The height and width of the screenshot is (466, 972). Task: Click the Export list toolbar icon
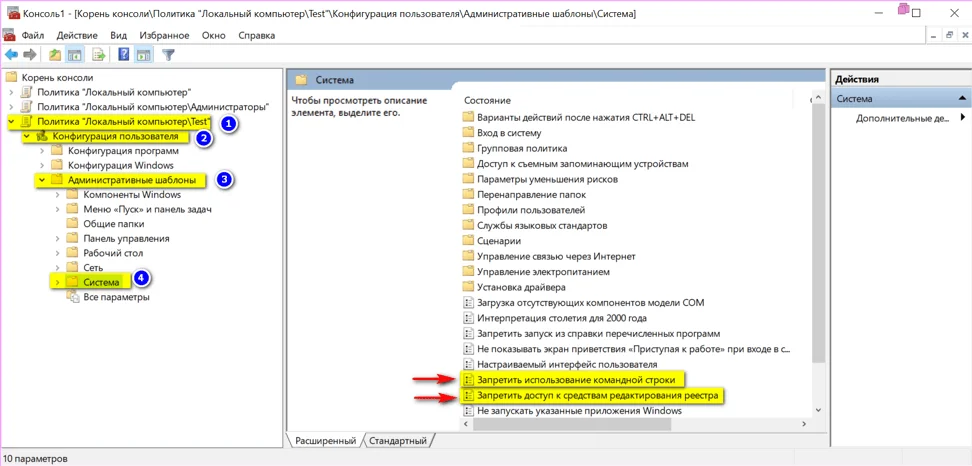point(99,55)
